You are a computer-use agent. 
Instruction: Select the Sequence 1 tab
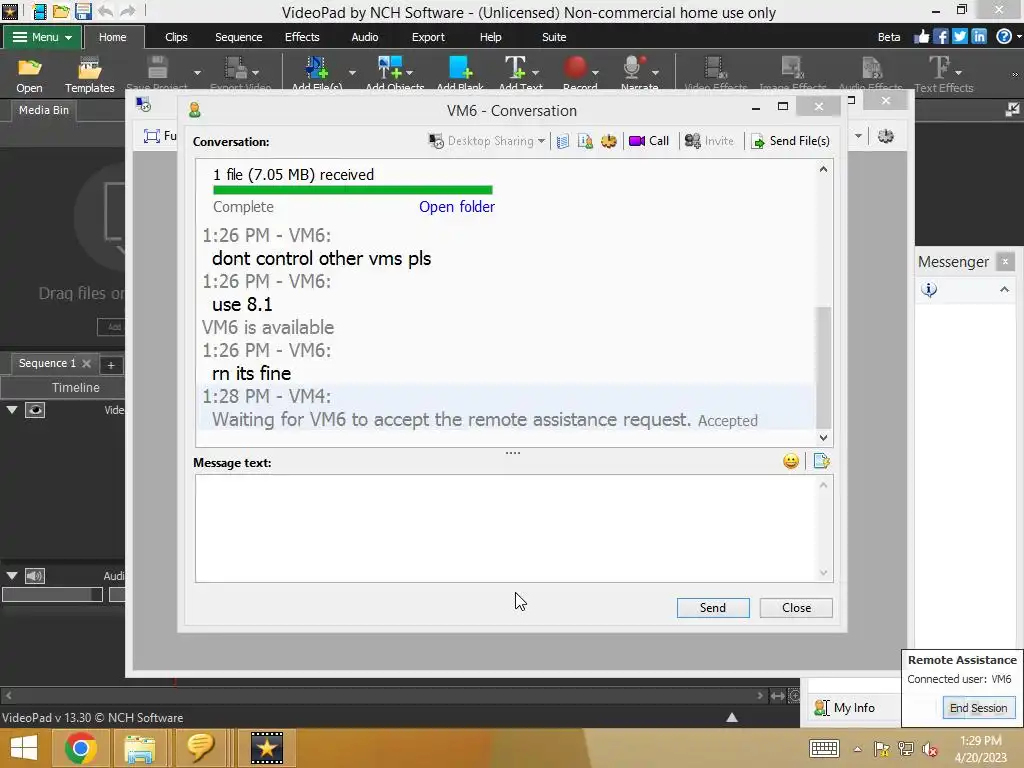pos(47,363)
